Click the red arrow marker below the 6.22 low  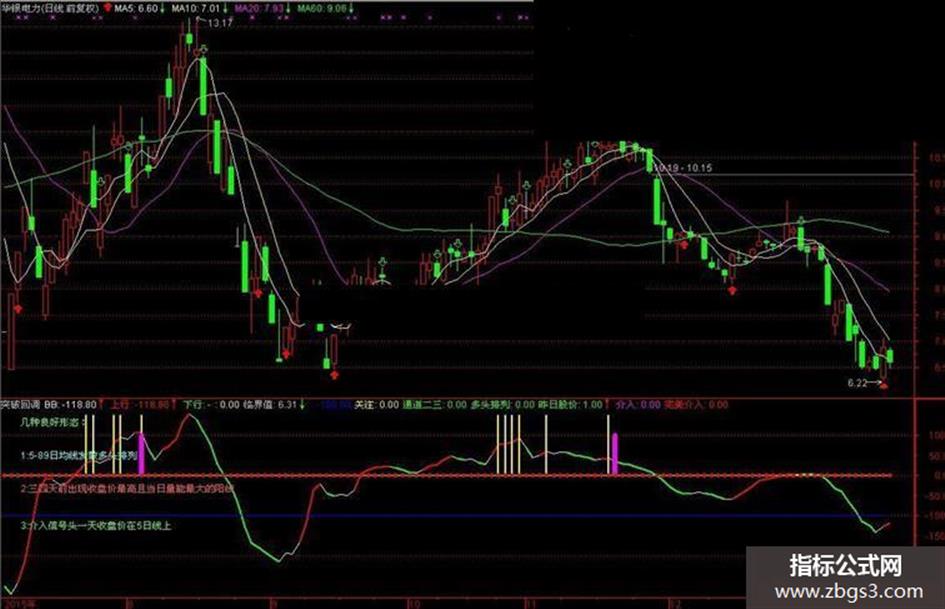coord(884,386)
